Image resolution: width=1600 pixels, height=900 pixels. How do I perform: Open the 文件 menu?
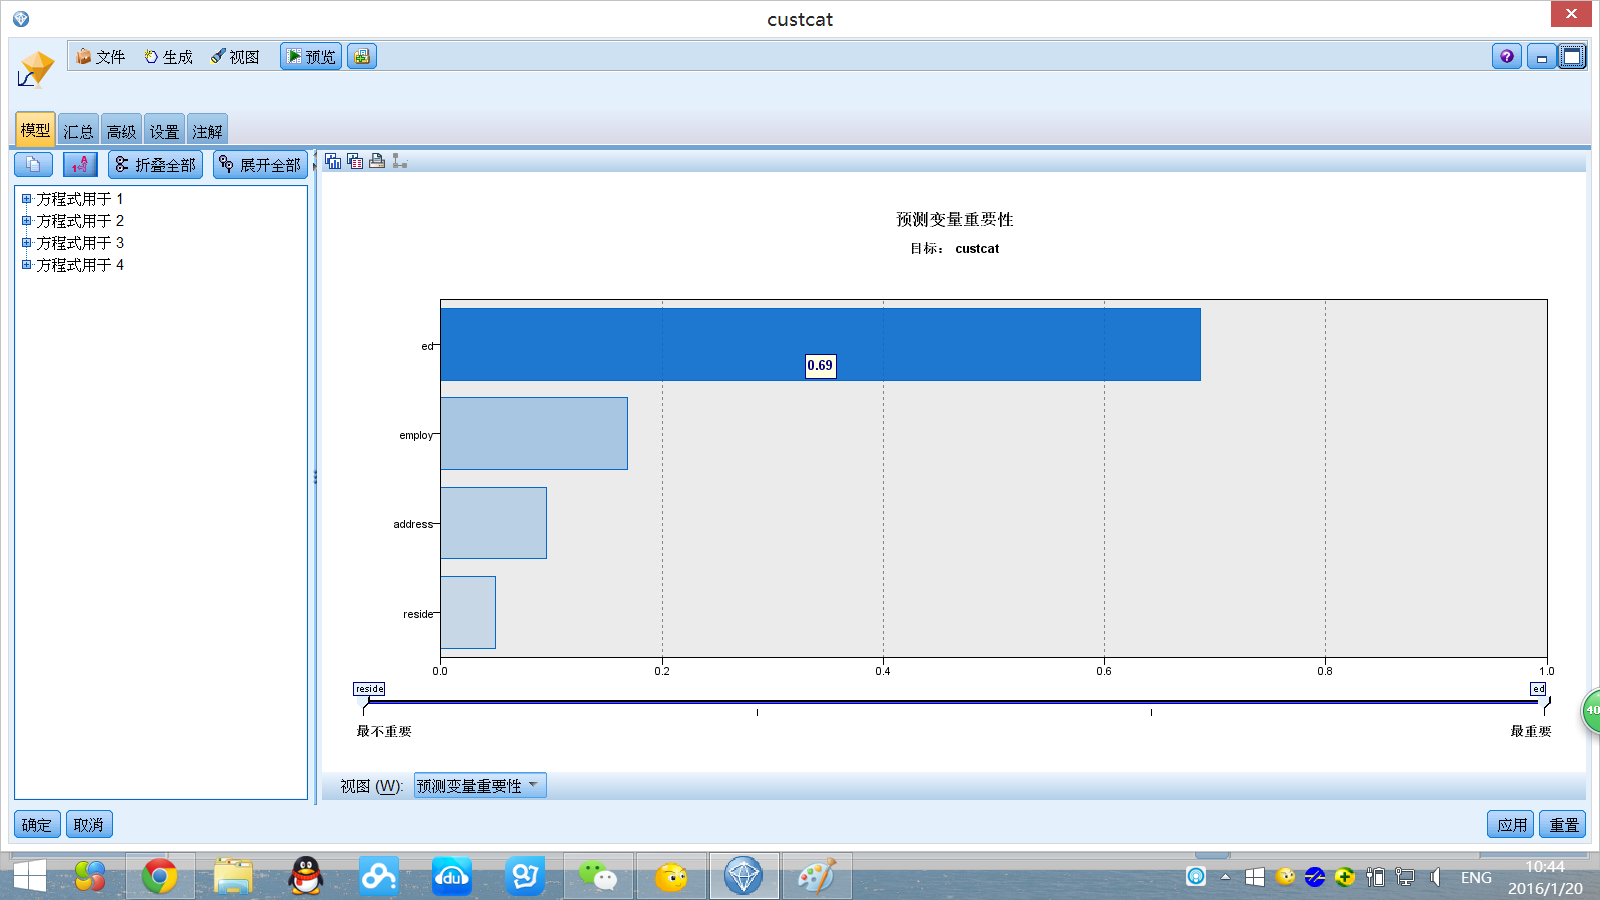tap(101, 57)
